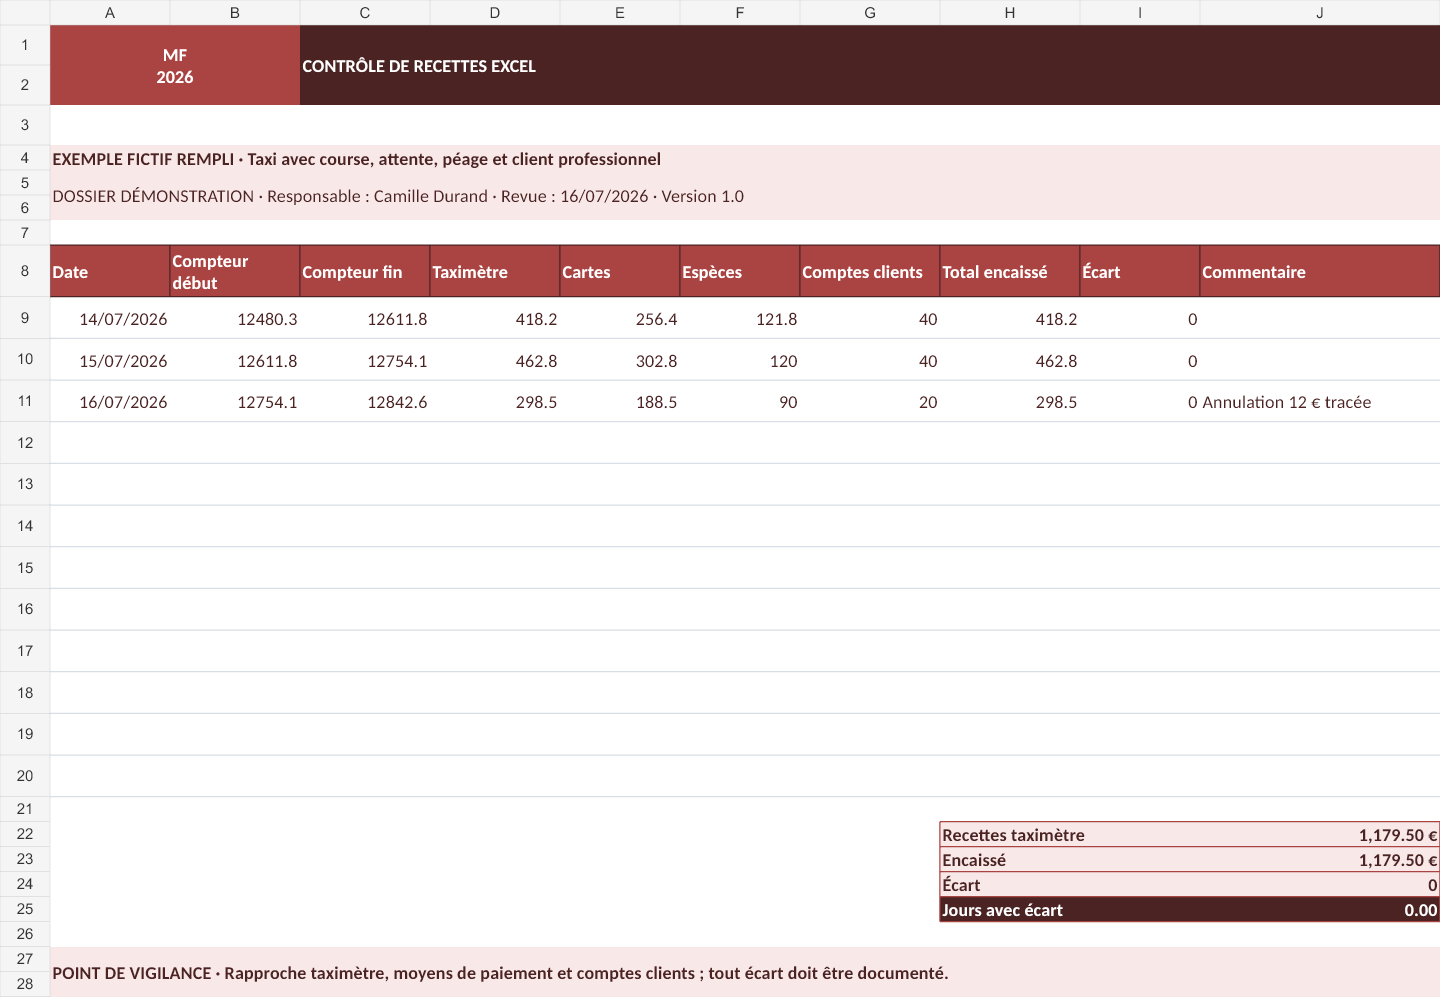Select column J header
1440x997 pixels.
(x=1320, y=12)
